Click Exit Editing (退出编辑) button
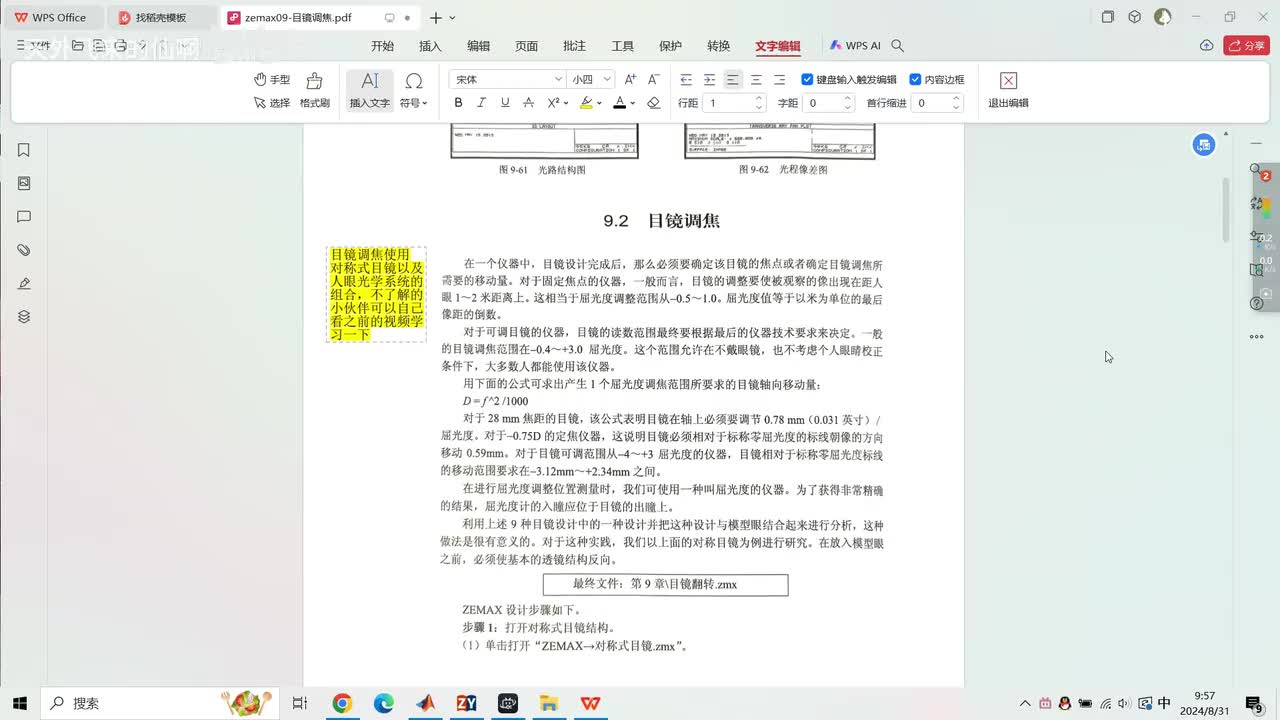The height and width of the screenshot is (720, 1280). 1008,90
